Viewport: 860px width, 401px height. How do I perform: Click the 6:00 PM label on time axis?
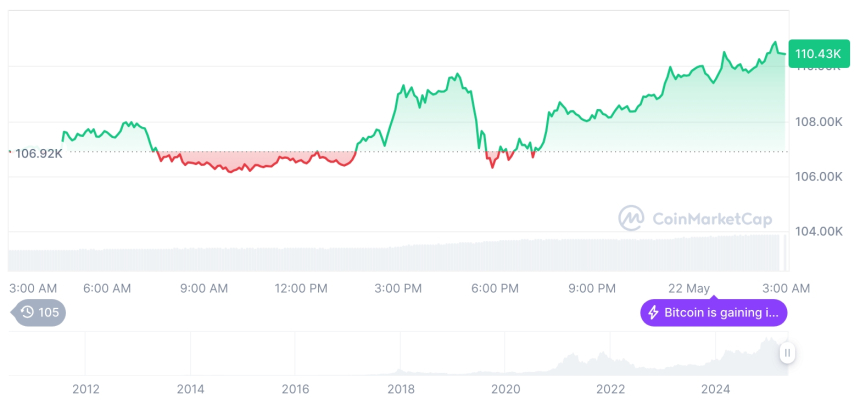coord(495,288)
